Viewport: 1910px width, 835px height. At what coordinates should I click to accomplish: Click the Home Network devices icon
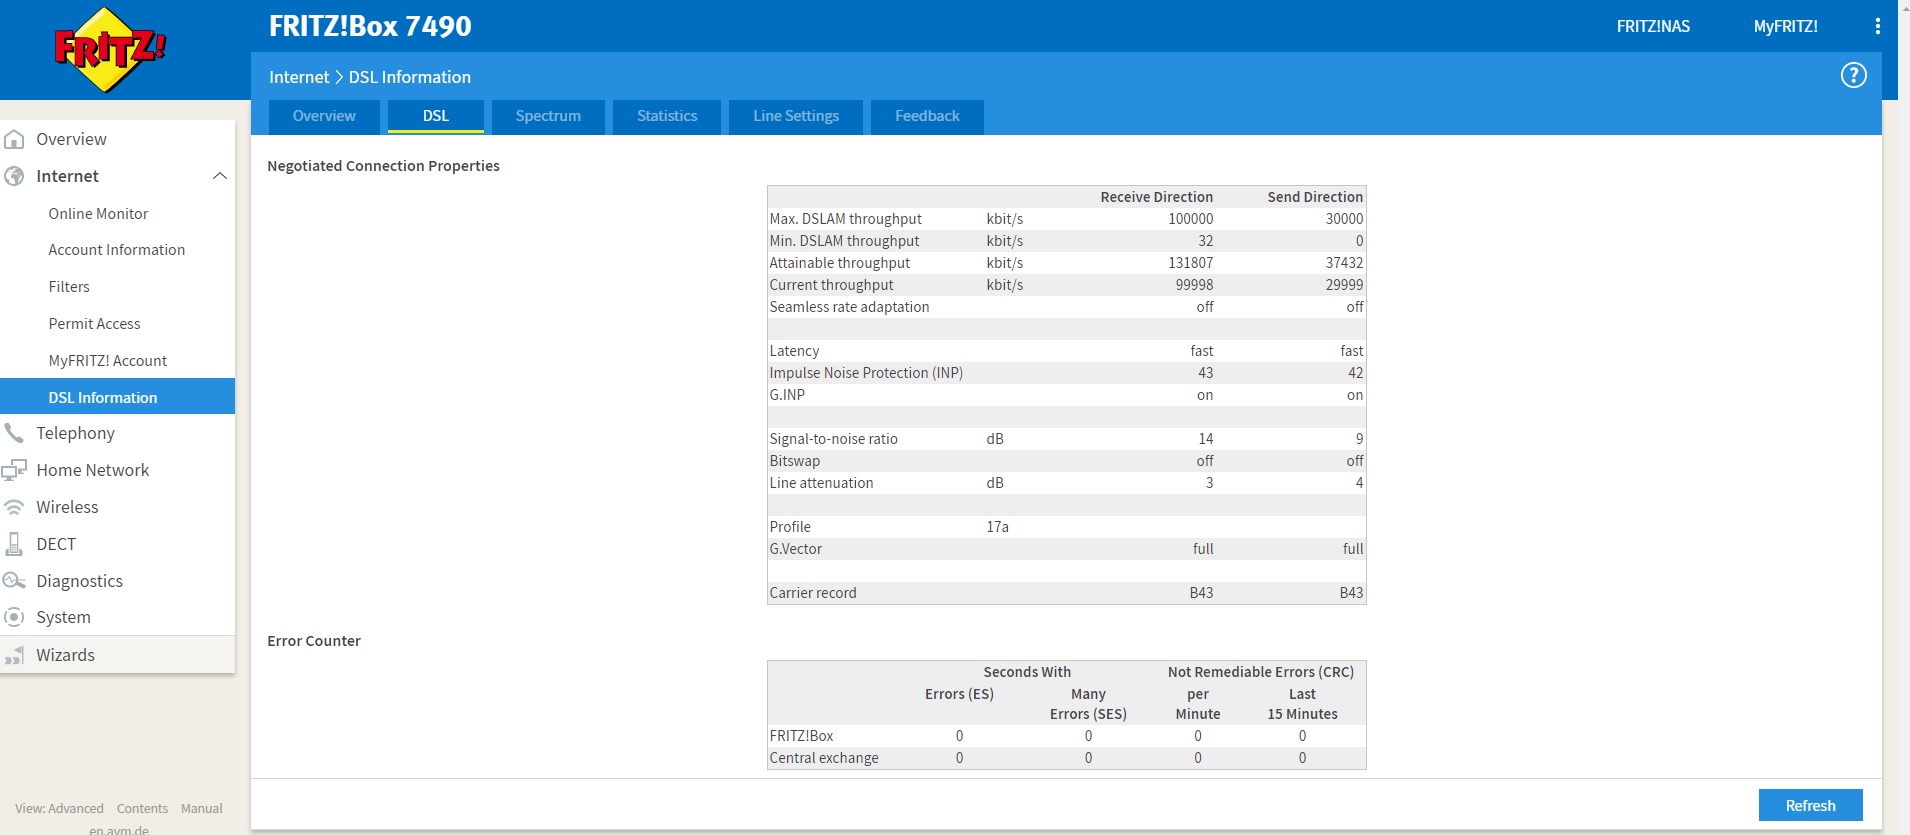point(15,470)
